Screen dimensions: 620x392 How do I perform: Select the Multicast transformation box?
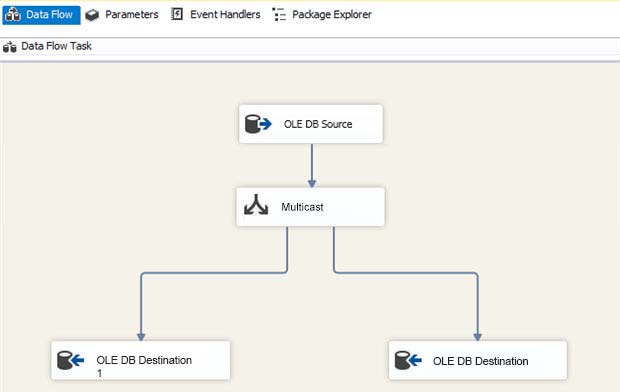tap(310, 207)
